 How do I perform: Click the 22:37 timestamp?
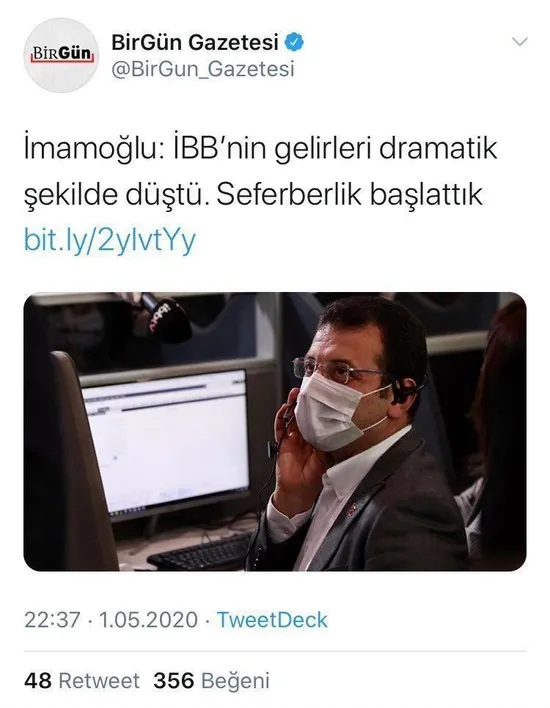pyautogui.click(x=52, y=620)
